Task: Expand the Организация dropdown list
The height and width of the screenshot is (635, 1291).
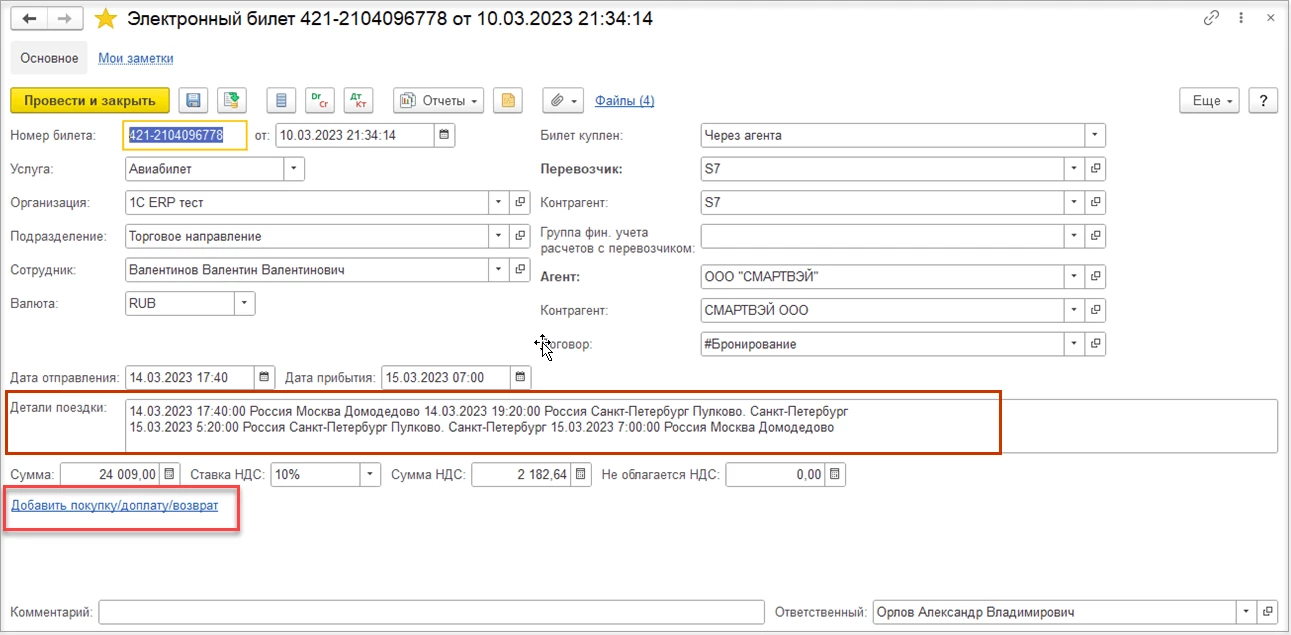Action: pyautogui.click(x=500, y=202)
